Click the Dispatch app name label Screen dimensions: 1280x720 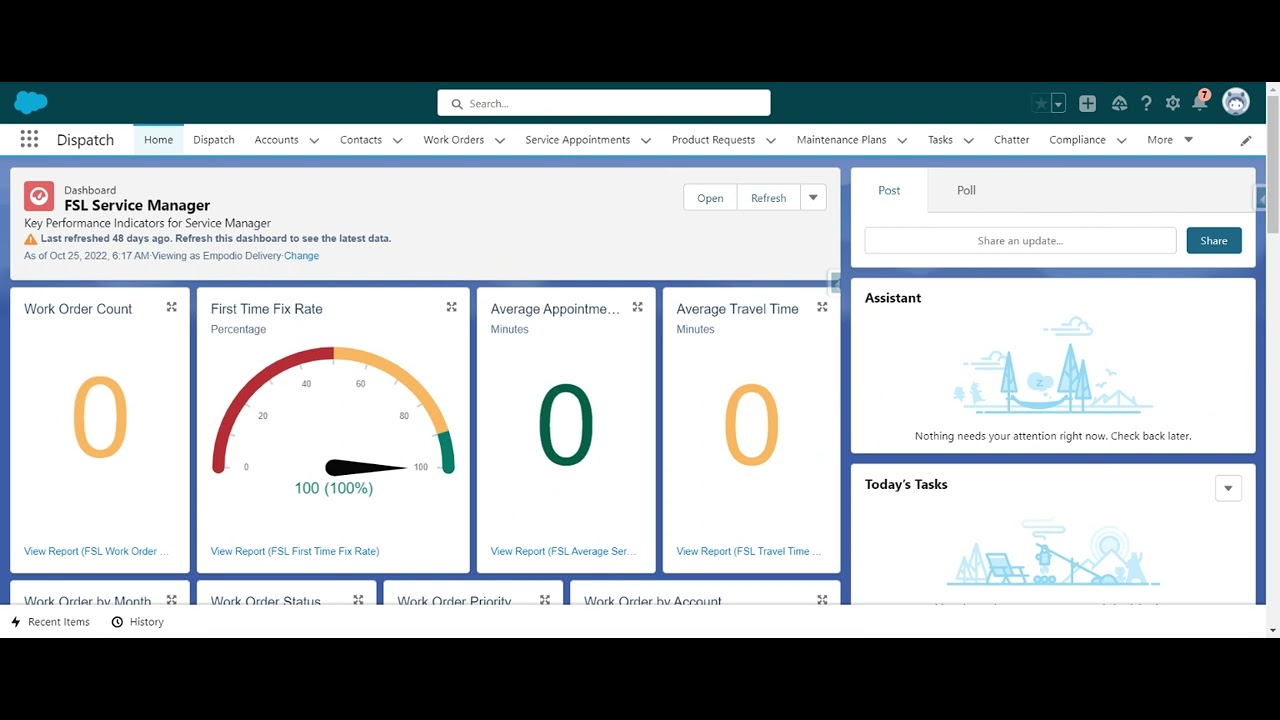(85, 140)
